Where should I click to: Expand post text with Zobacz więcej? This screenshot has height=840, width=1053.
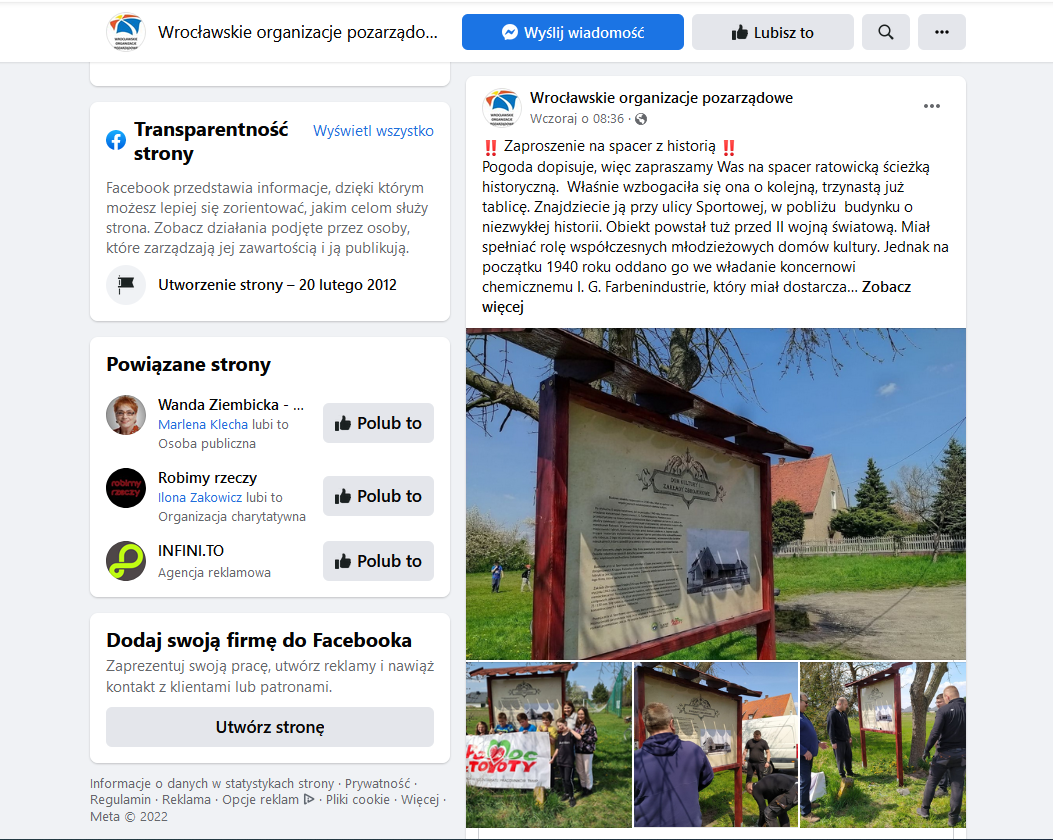[696, 297]
